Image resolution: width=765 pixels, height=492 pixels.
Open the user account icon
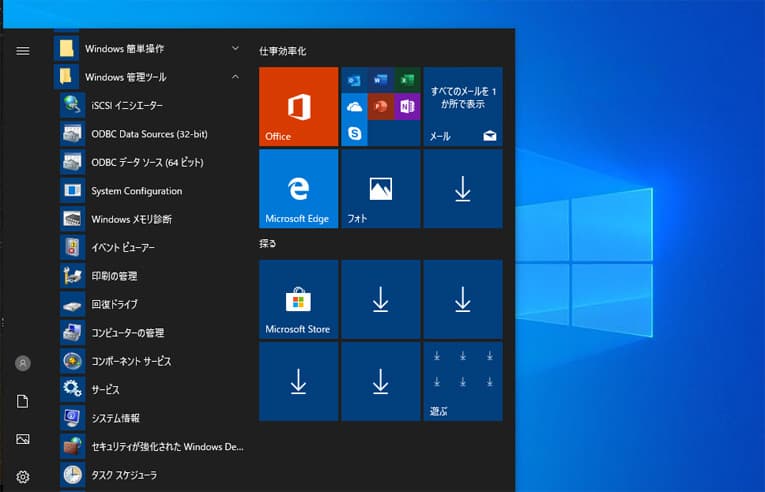click(x=23, y=363)
